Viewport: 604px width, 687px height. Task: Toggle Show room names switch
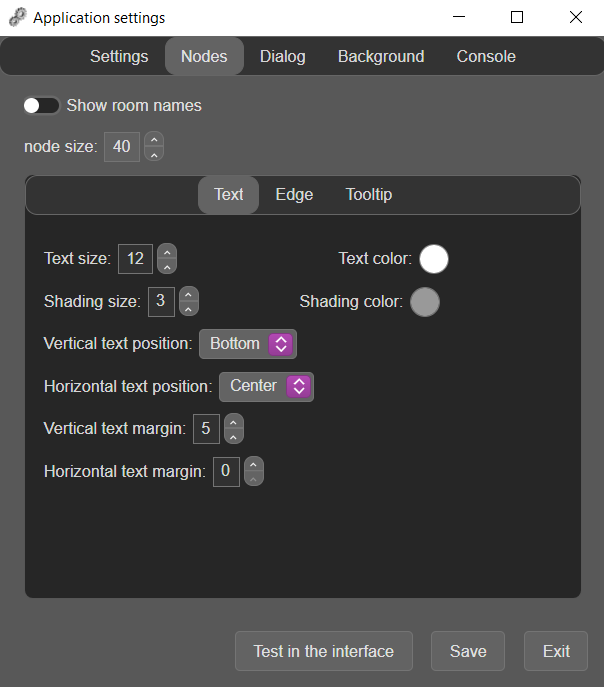(42, 106)
